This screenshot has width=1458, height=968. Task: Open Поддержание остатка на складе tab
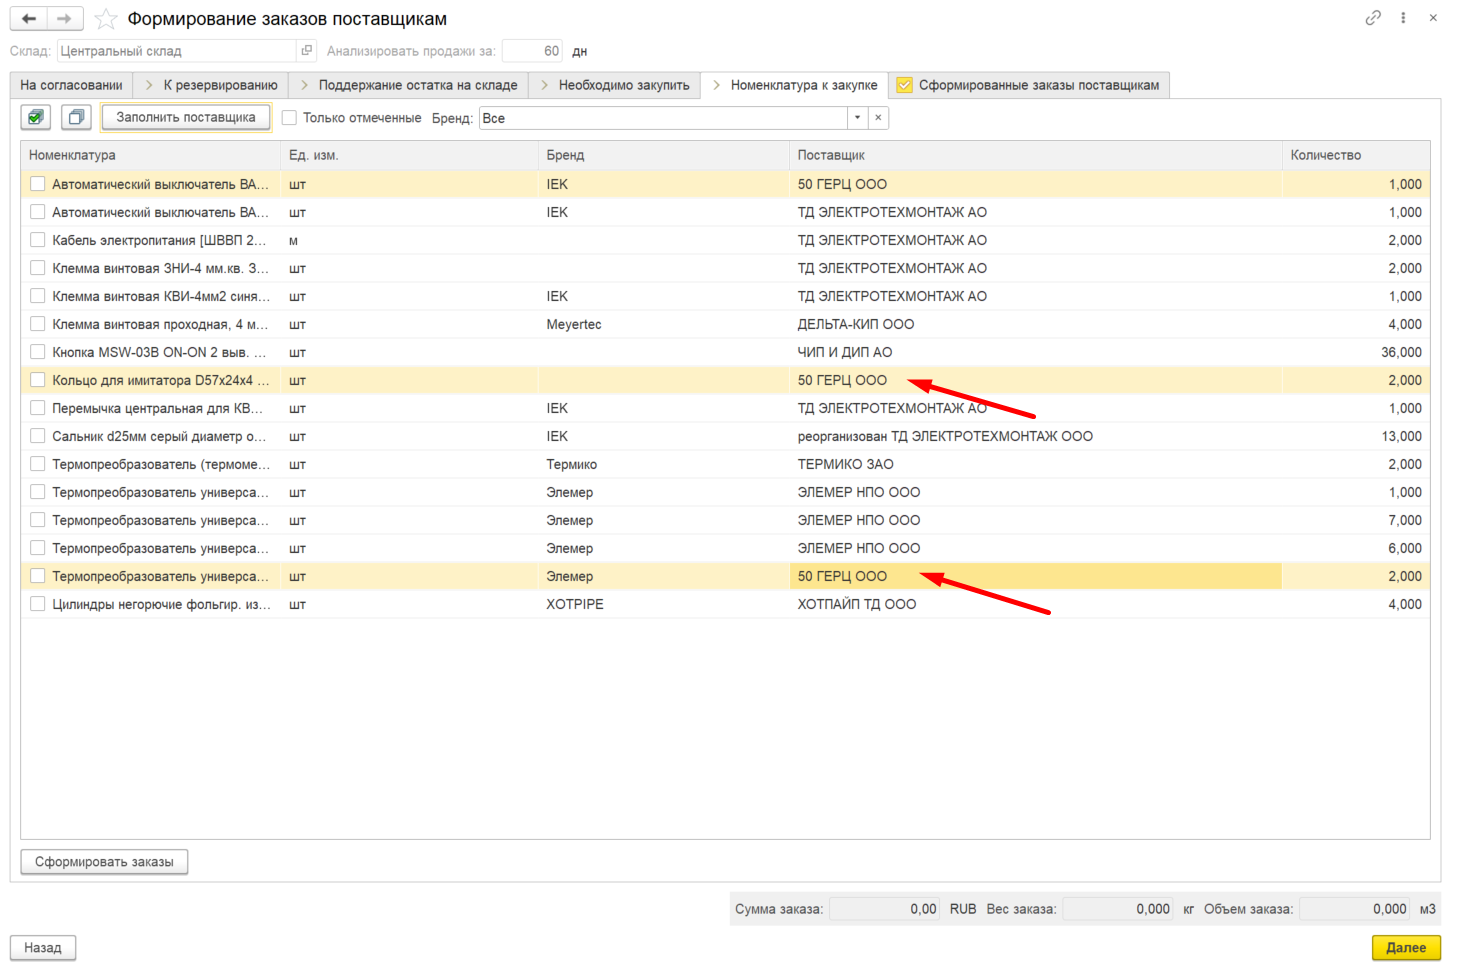tap(409, 85)
